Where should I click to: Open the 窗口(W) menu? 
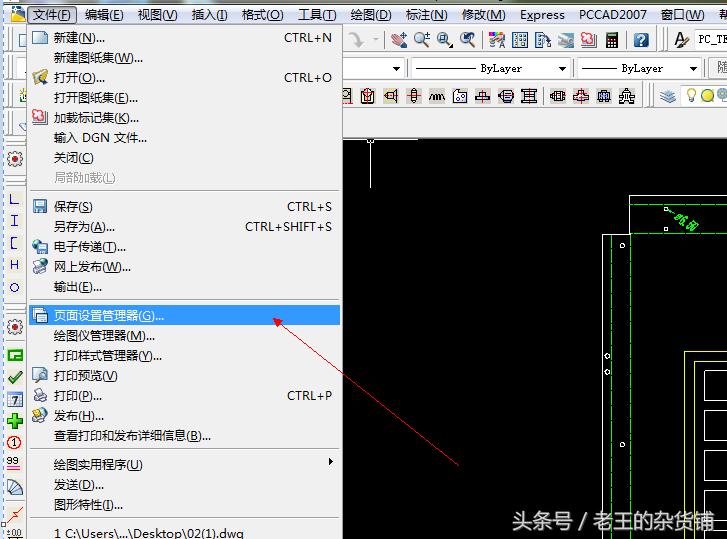682,15
